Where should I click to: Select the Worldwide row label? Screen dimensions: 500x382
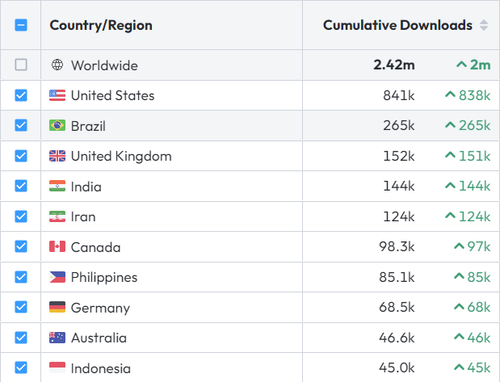tap(104, 65)
